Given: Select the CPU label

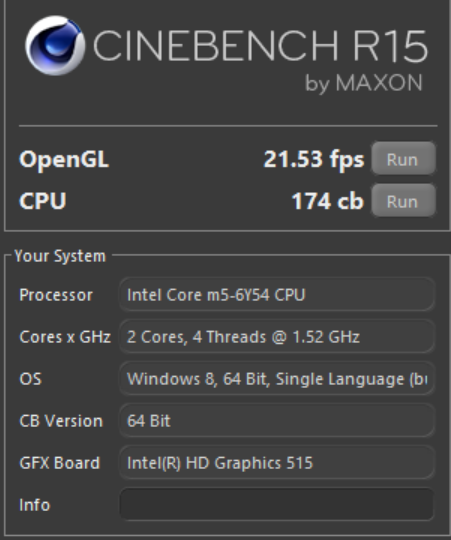Looking at the screenshot, I should (x=43, y=201).
